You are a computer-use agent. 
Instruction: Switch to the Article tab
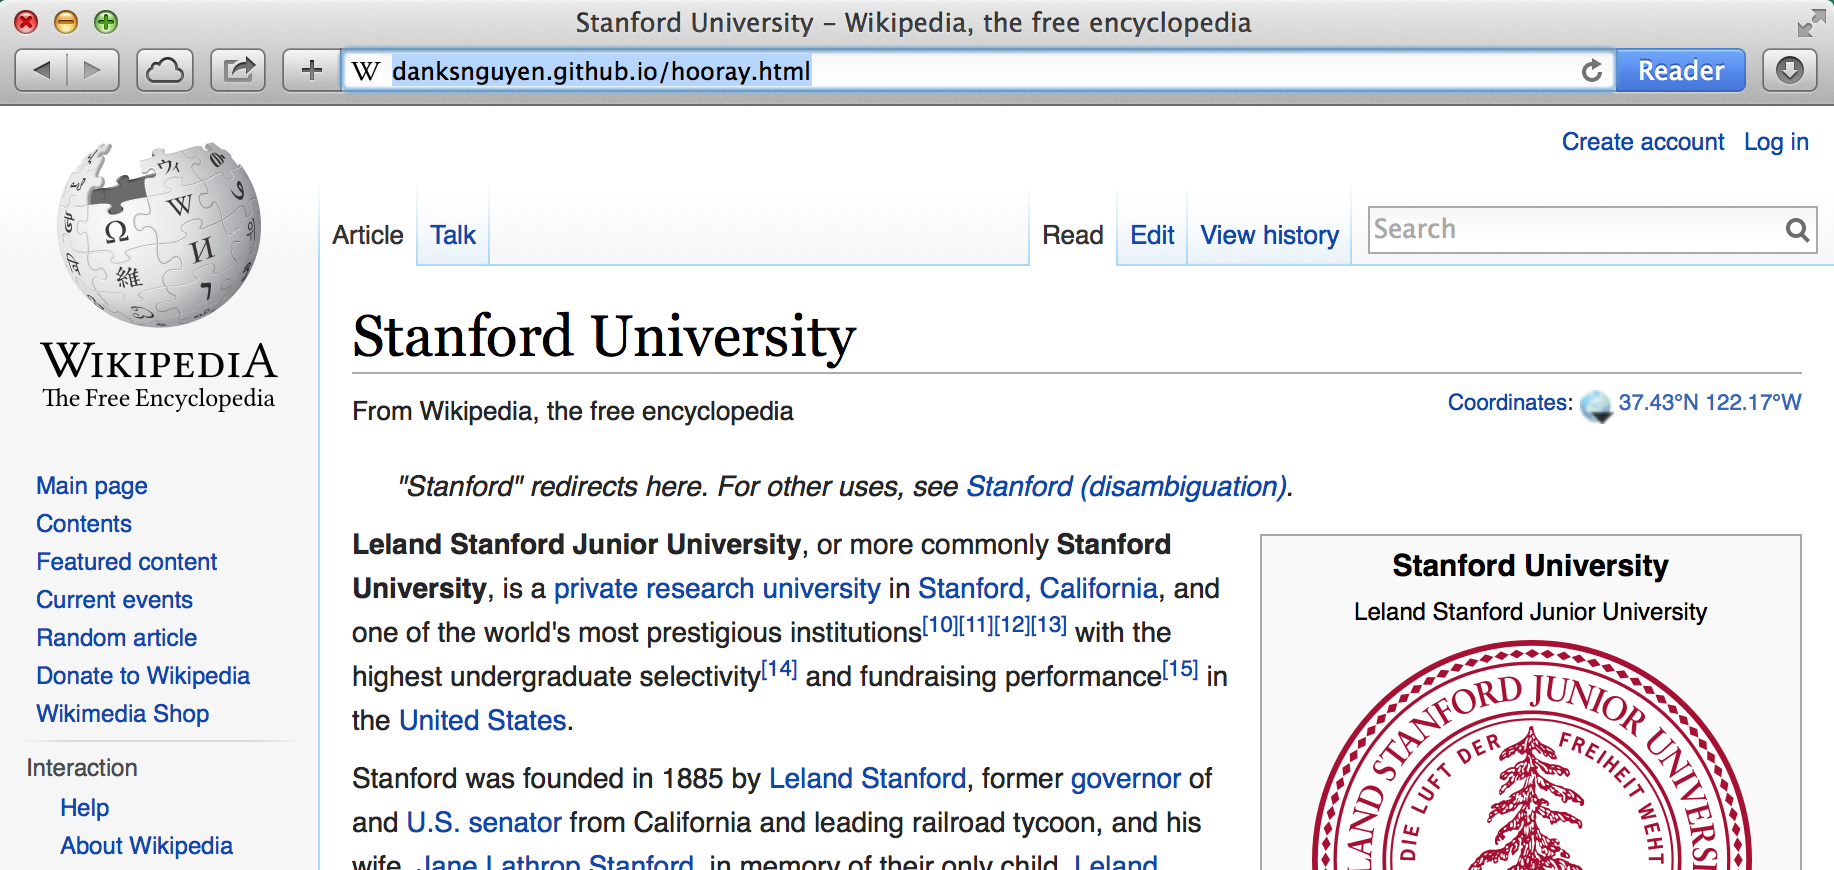(368, 235)
